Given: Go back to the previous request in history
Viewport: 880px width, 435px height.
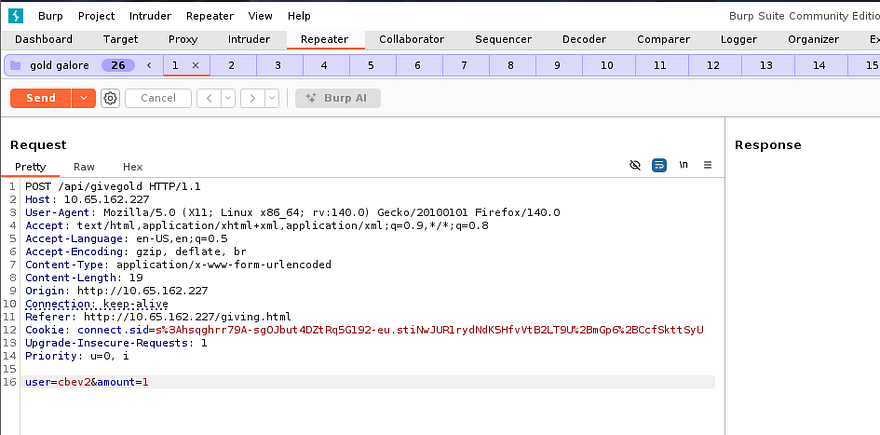Looking at the screenshot, I should [x=208, y=98].
